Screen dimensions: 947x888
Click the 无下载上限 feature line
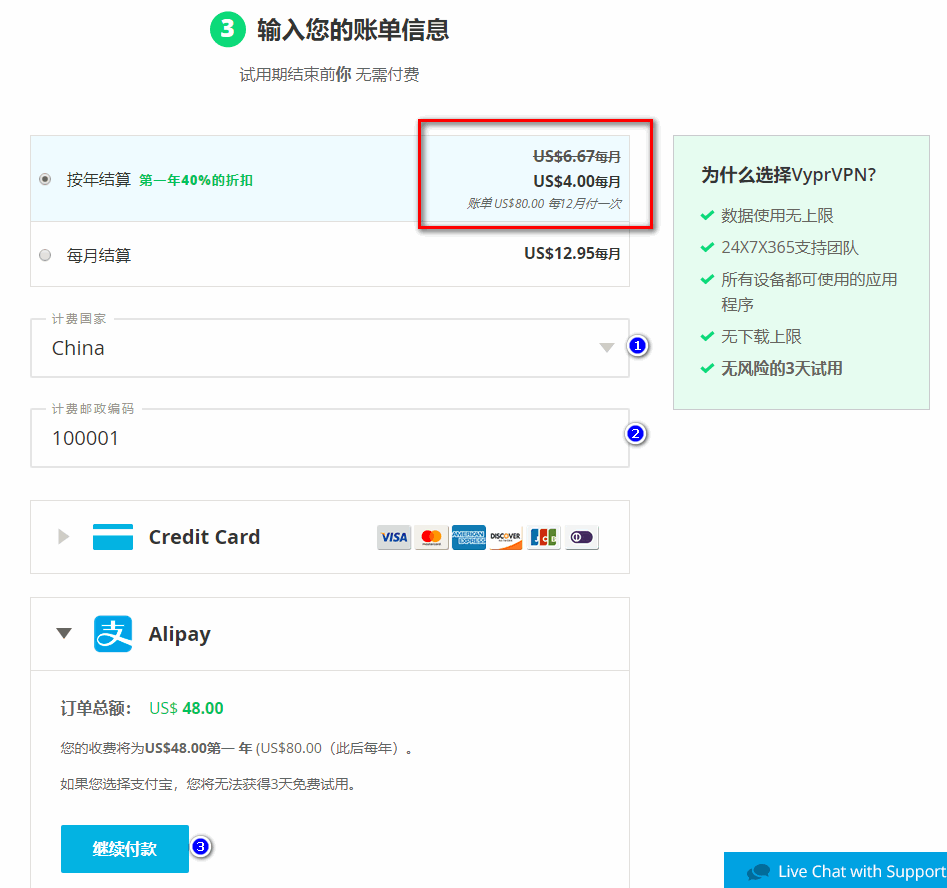(x=761, y=336)
